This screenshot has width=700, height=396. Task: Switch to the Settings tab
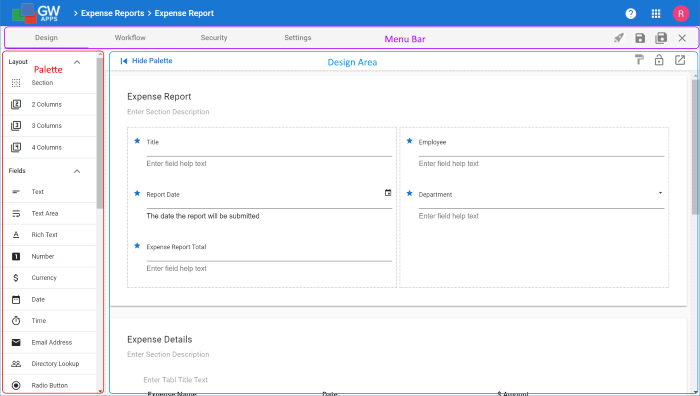pos(298,38)
